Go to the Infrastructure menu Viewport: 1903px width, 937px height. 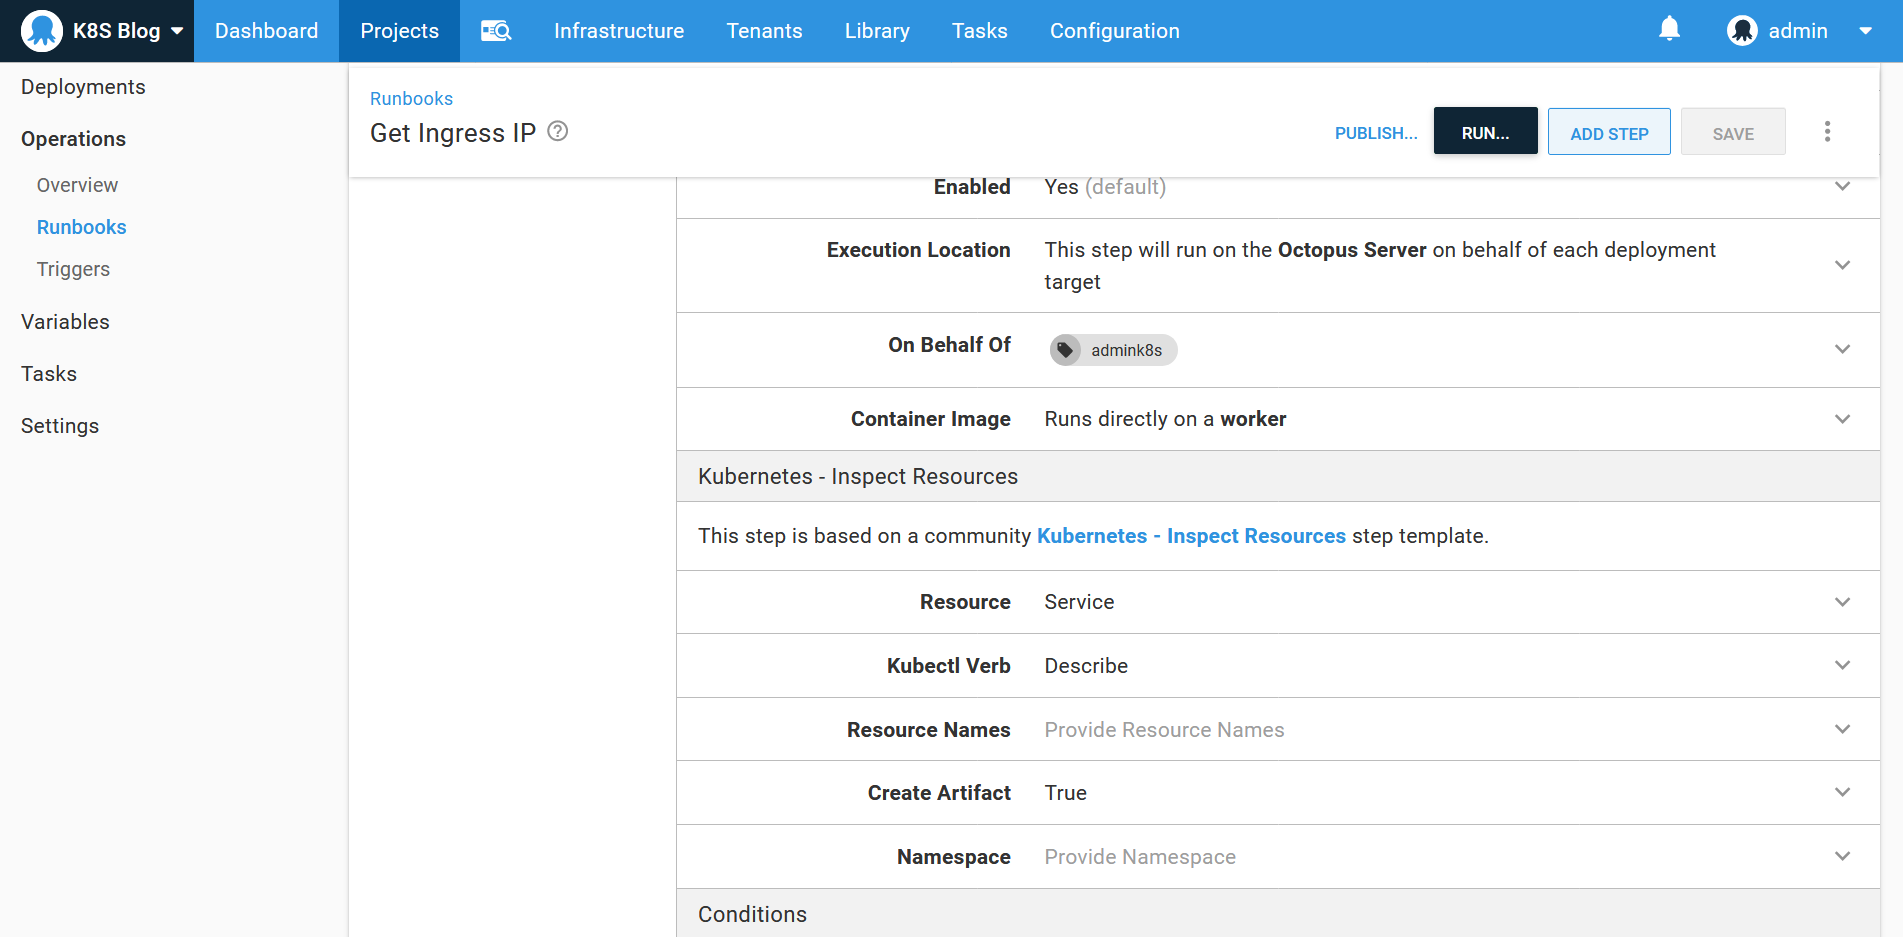(x=619, y=31)
